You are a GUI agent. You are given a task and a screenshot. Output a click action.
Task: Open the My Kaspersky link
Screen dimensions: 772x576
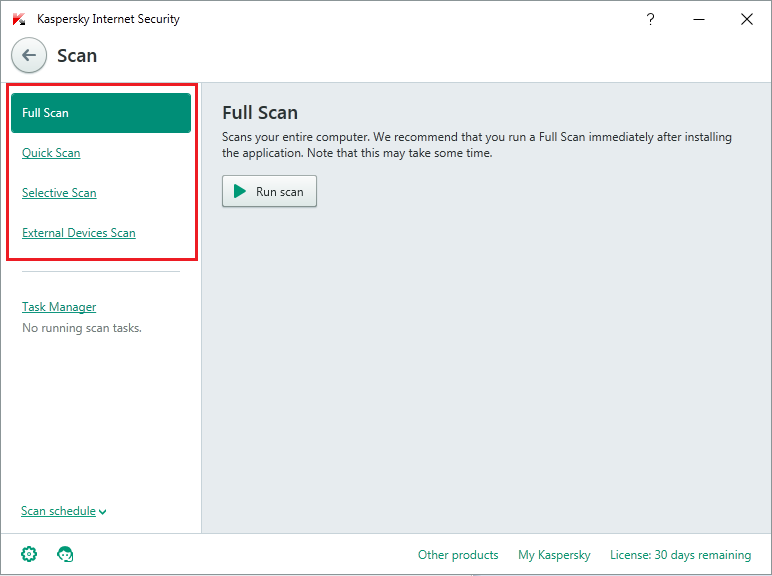(x=554, y=555)
